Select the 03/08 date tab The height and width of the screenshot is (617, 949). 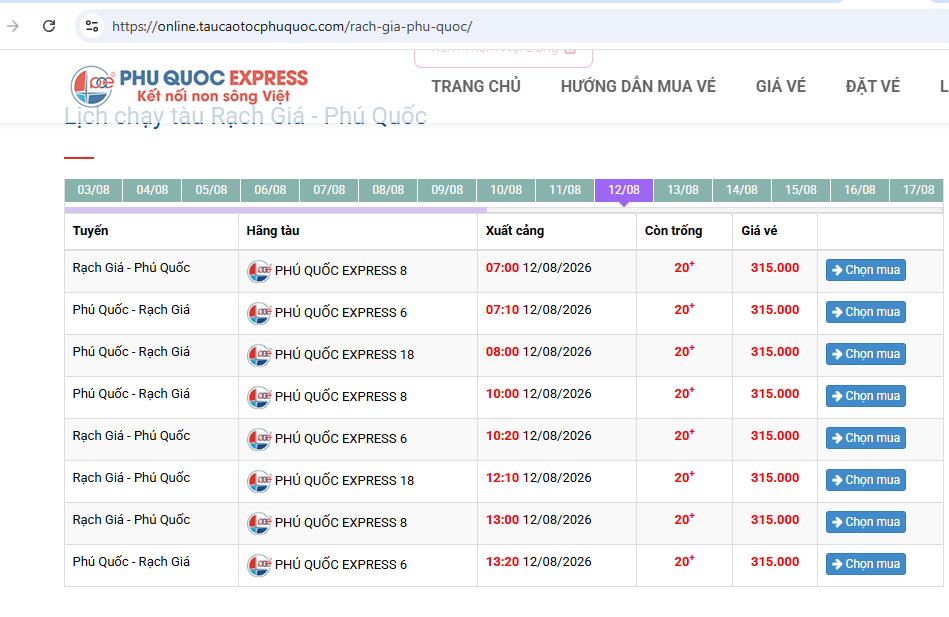pyautogui.click(x=93, y=190)
